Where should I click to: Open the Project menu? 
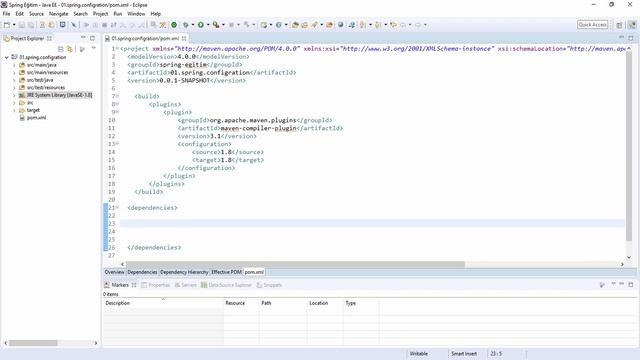click(x=100, y=14)
